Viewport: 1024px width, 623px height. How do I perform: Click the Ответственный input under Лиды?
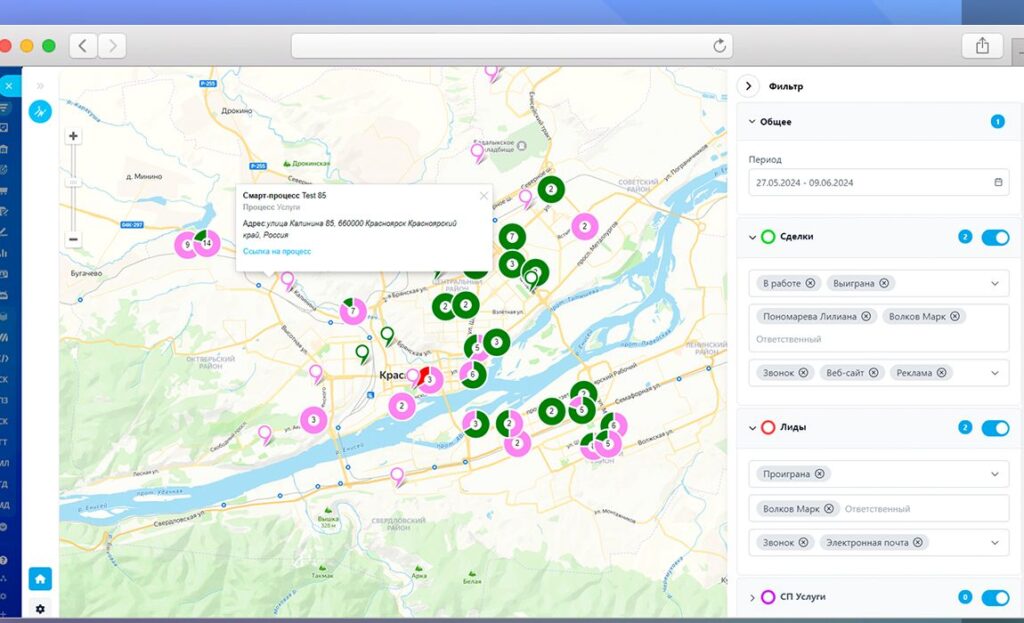(x=877, y=508)
